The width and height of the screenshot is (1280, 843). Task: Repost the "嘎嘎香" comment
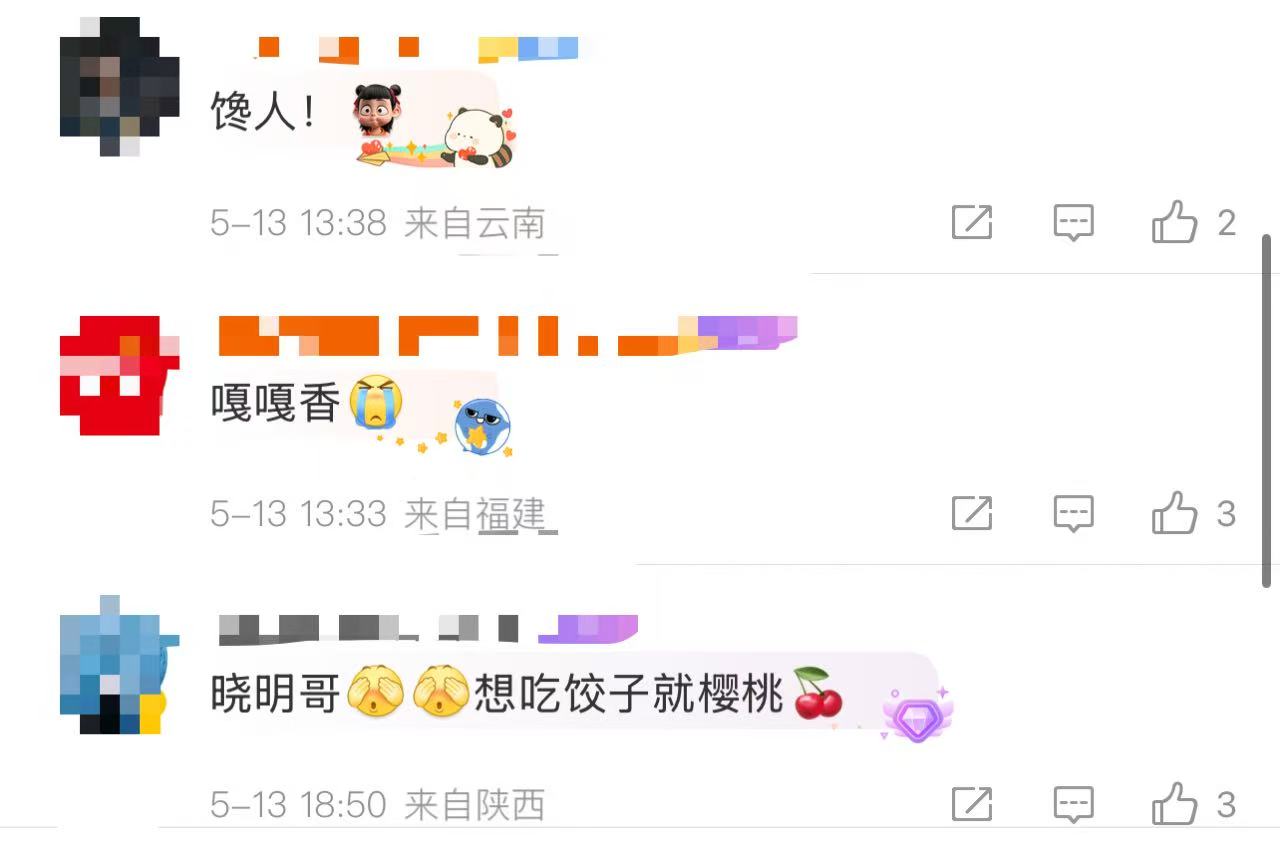(971, 513)
